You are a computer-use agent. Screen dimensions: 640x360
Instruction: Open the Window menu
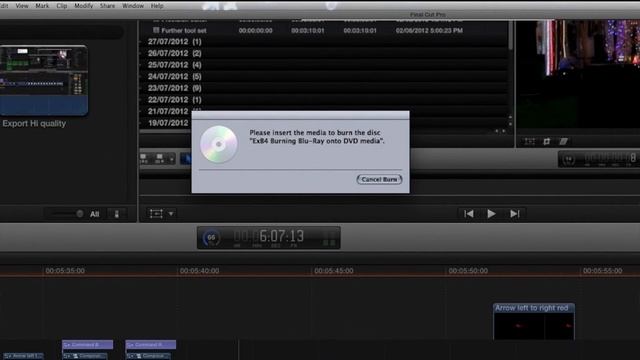pos(133,6)
